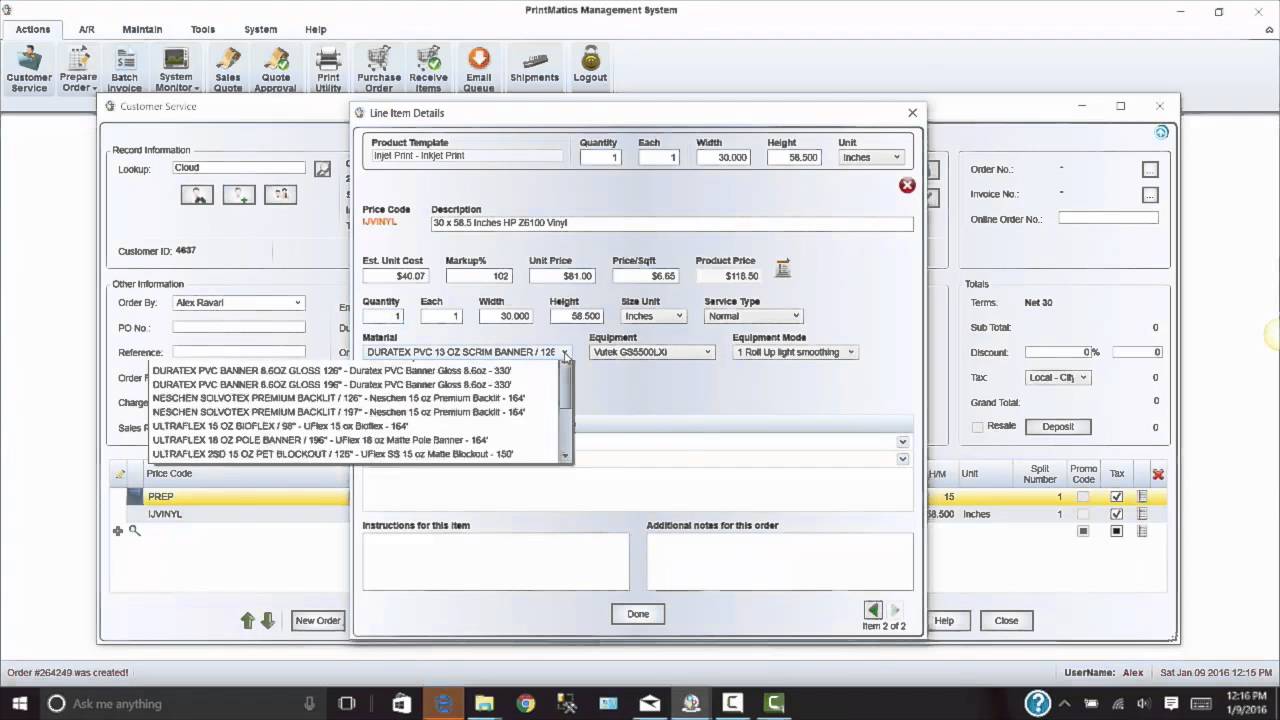Open the Help menu tab
Viewport: 1280px width, 720px height.
tap(316, 30)
